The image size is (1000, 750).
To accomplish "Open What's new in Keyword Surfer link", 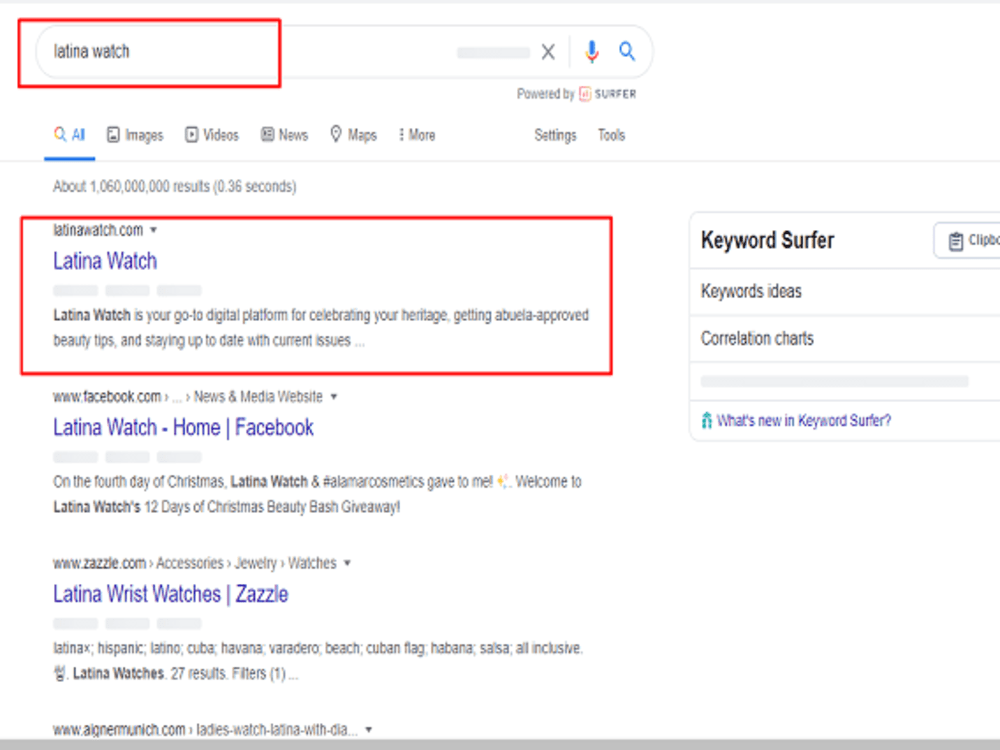I will [x=797, y=420].
